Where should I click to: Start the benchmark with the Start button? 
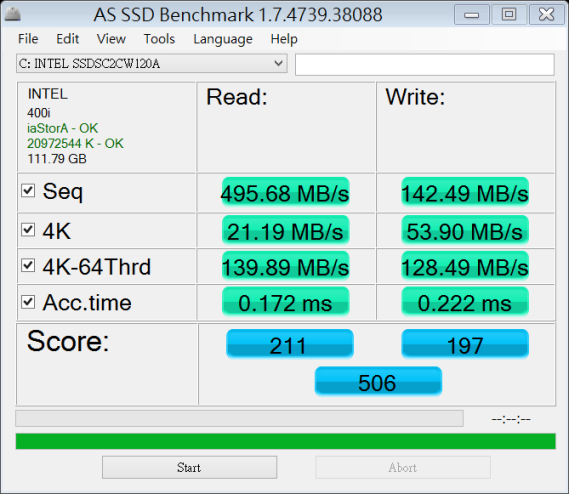[189, 468]
